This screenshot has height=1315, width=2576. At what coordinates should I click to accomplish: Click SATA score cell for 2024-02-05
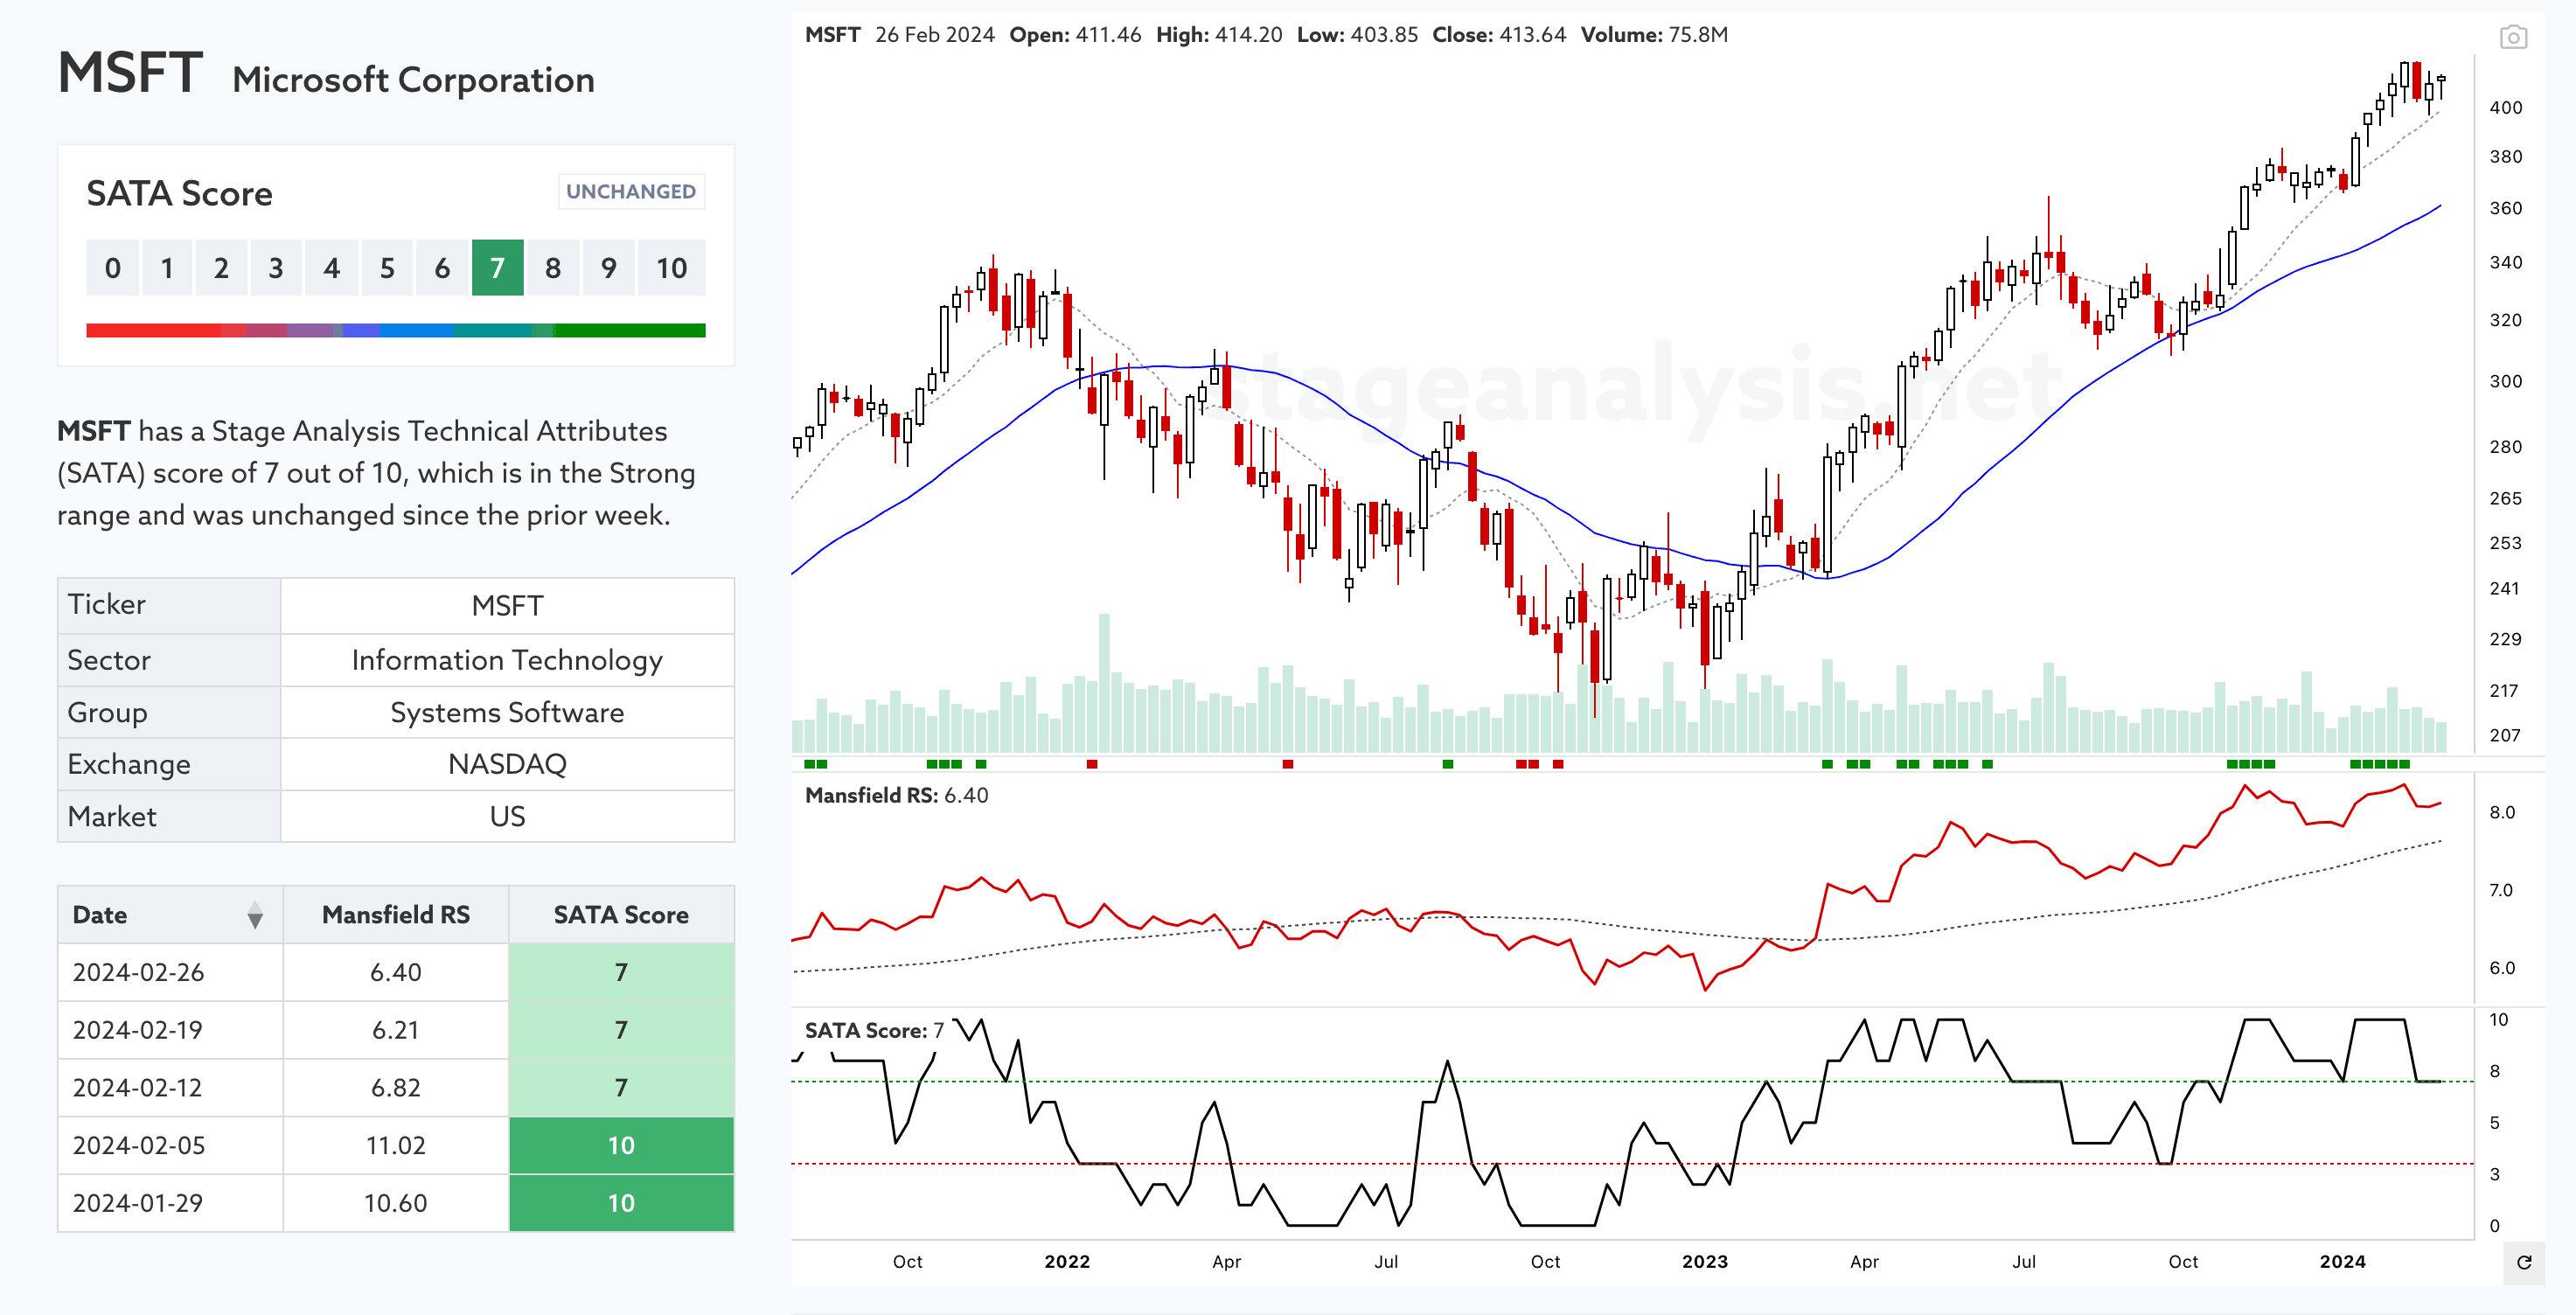[621, 1145]
